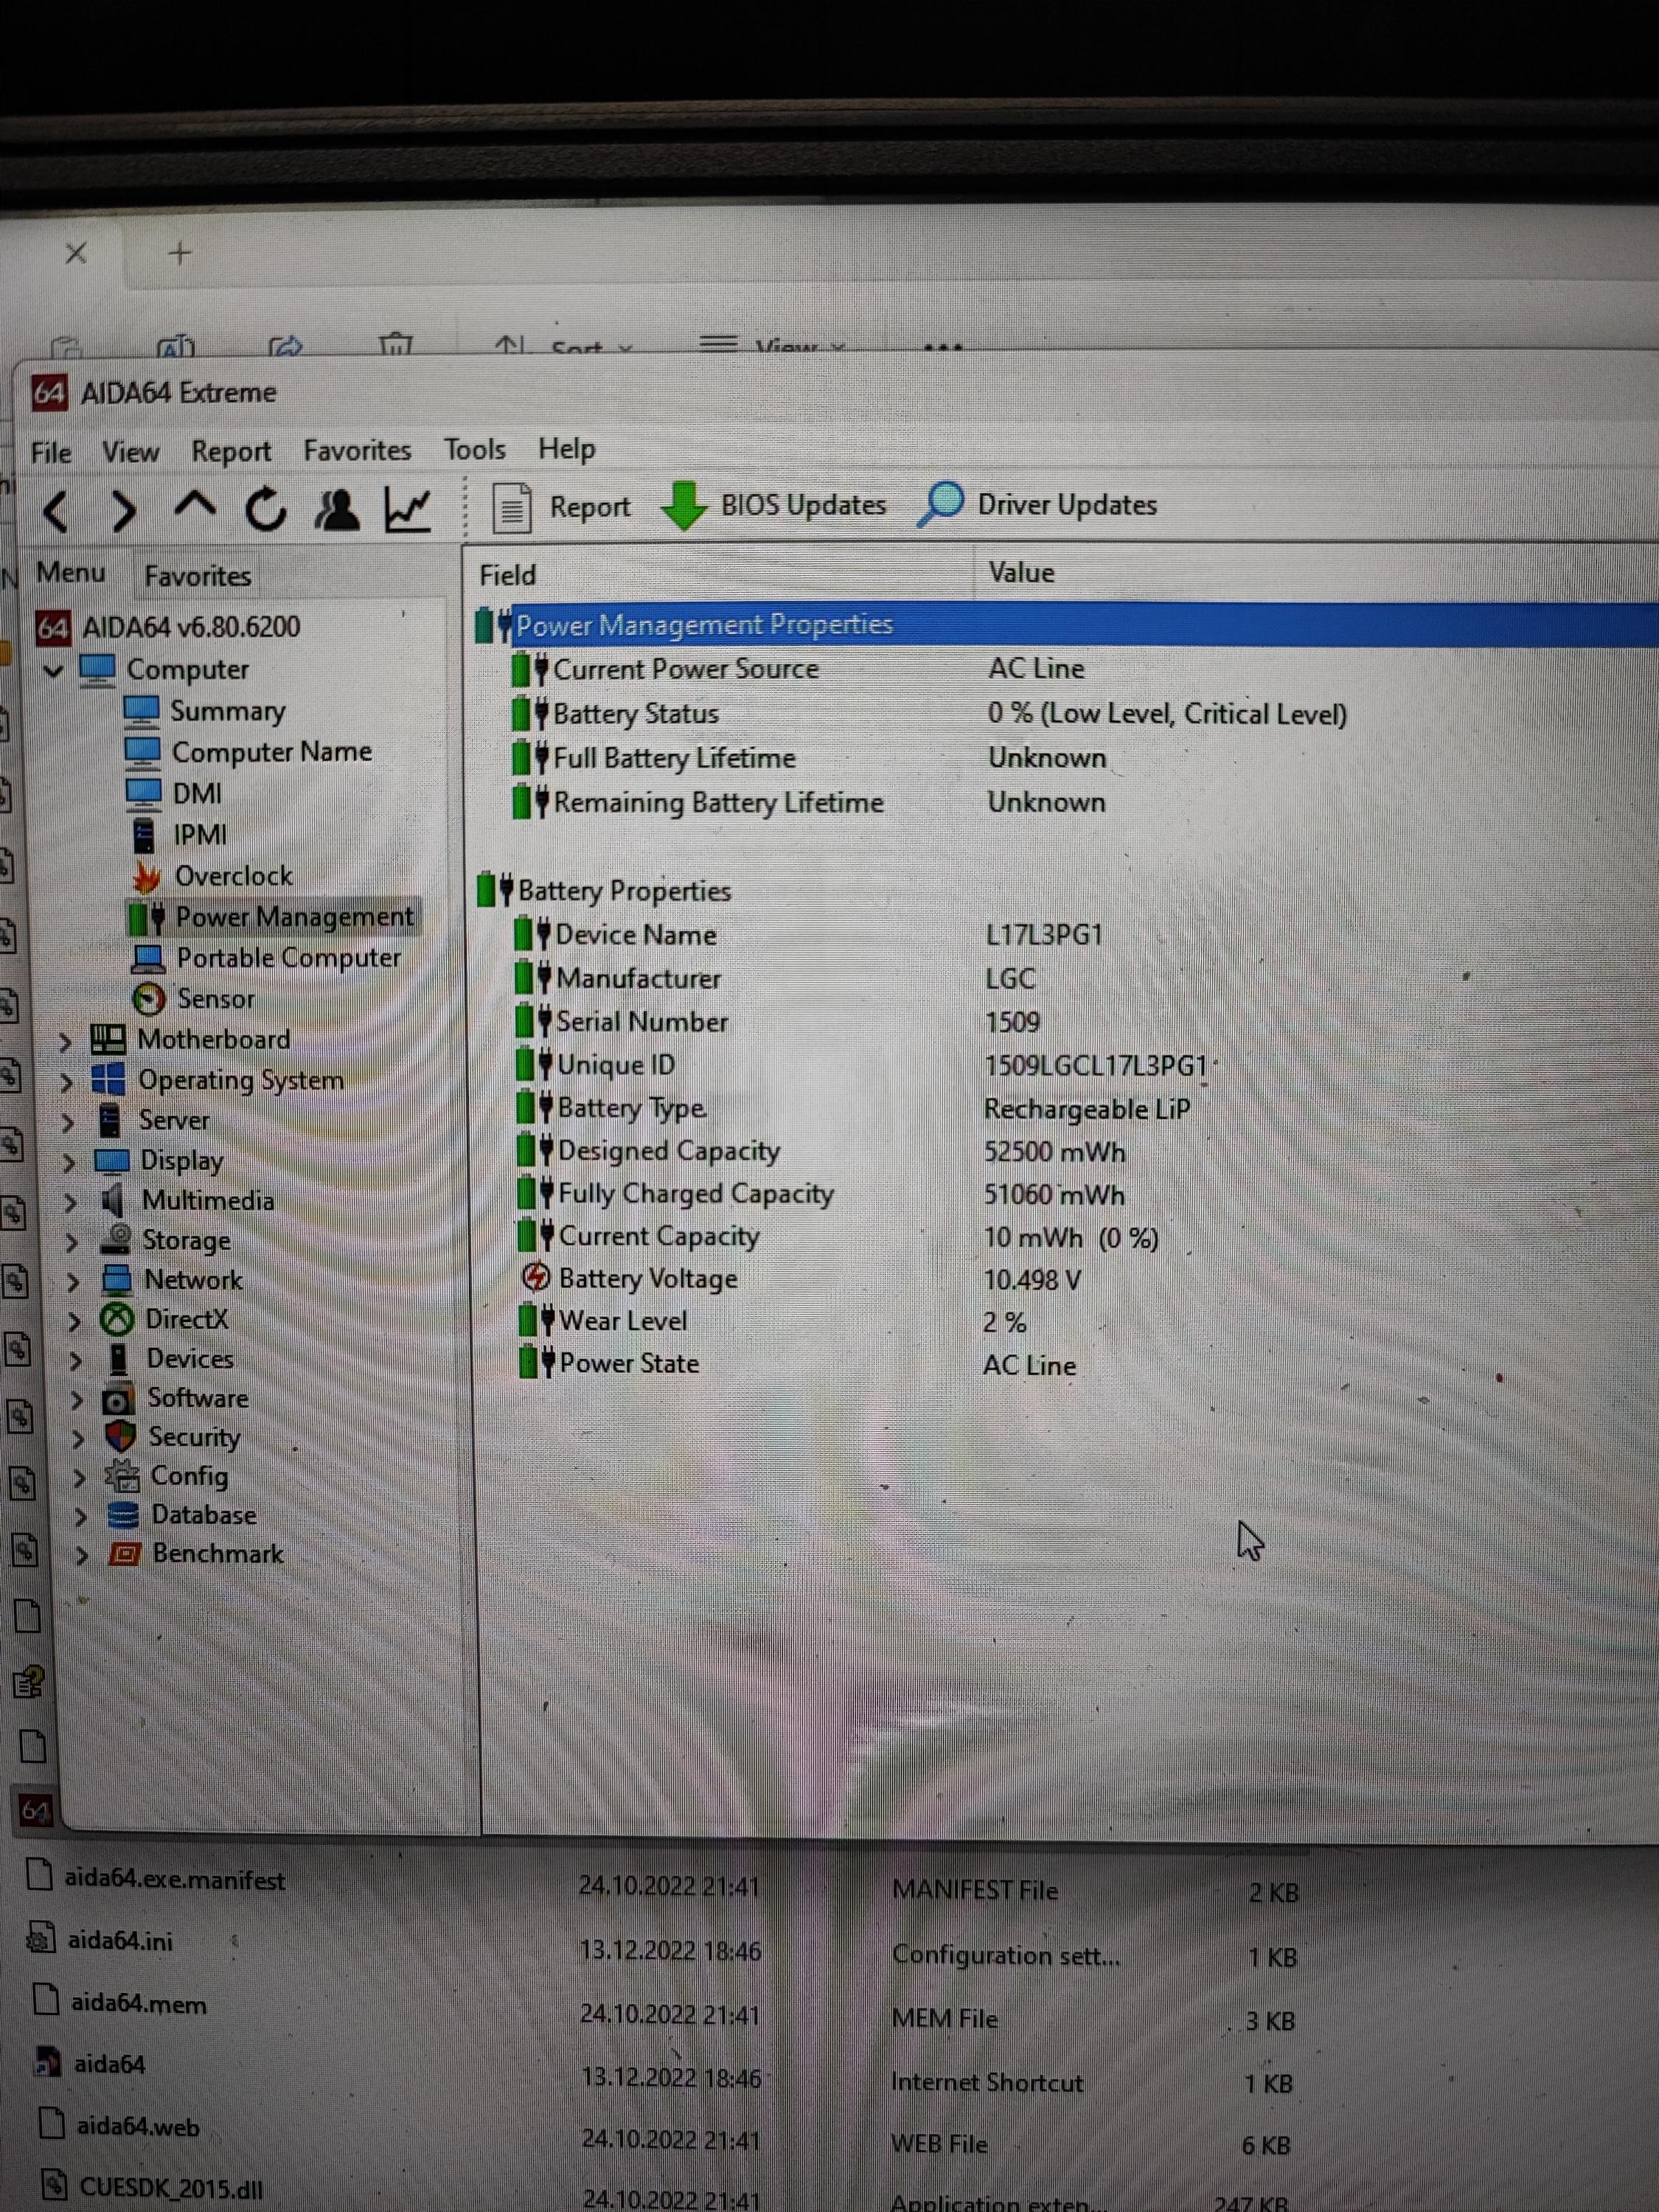
Task: Collapse the Computer tree node
Action: [54, 671]
